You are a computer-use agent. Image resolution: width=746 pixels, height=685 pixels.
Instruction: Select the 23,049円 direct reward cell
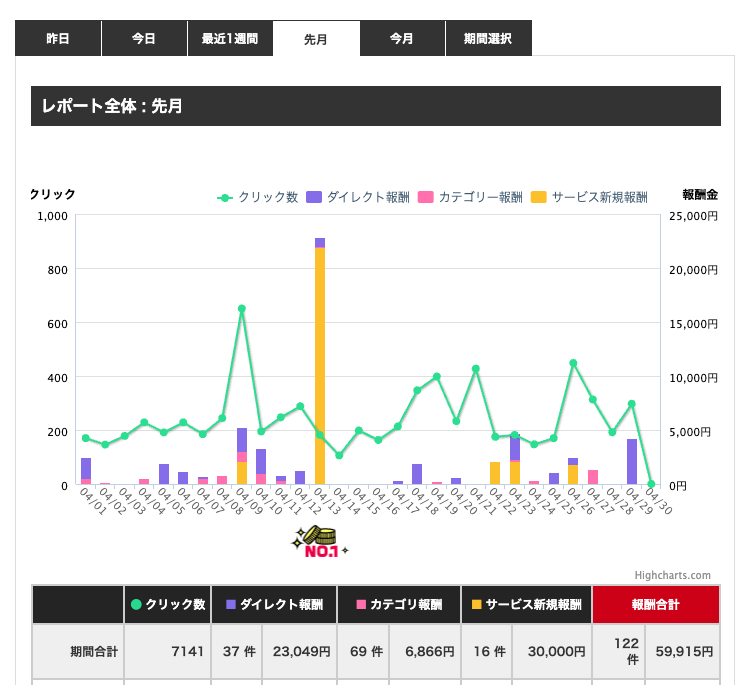click(x=299, y=651)
